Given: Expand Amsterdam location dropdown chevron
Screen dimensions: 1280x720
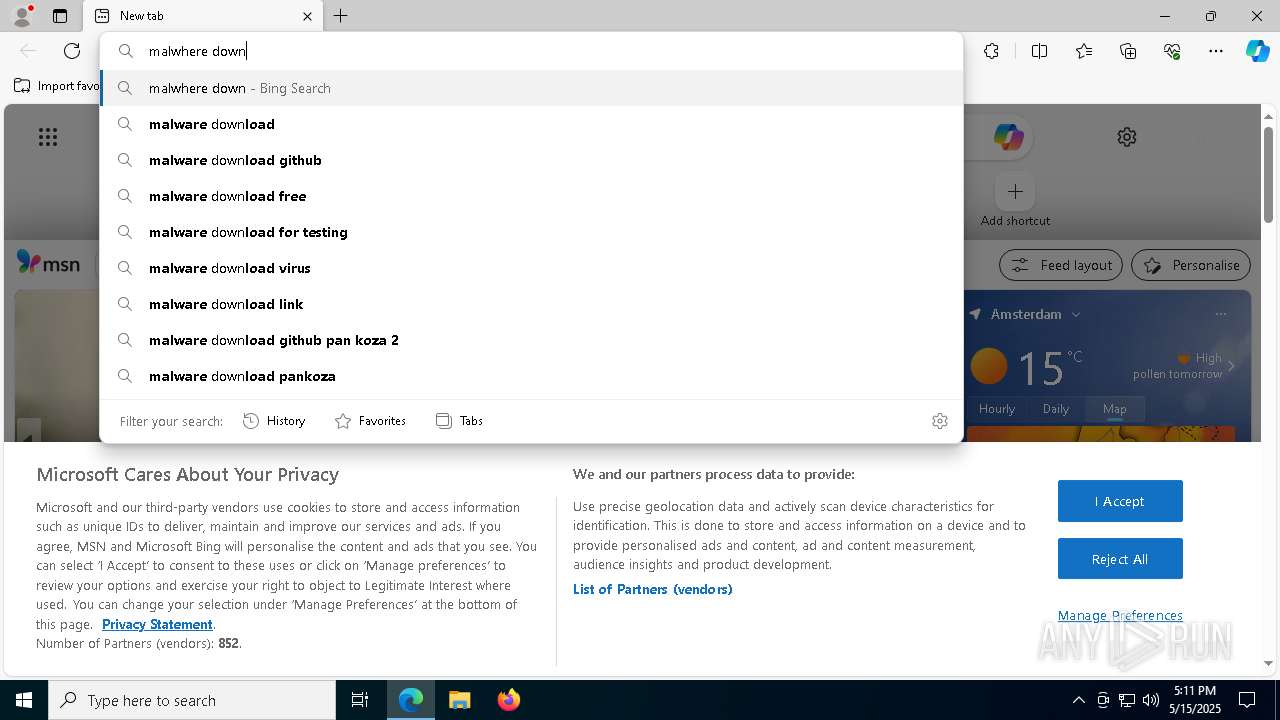Looking at the screenshot, I should (1076, 314).
